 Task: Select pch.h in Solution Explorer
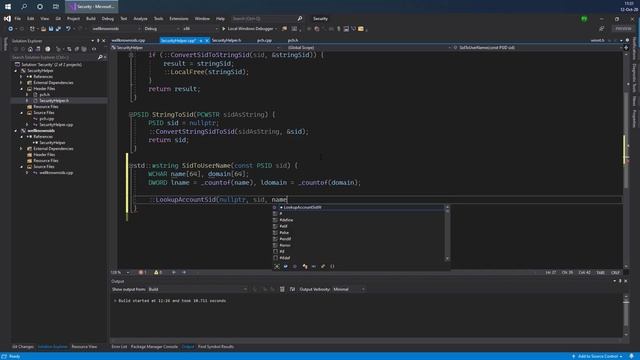(x=44, y=95)
